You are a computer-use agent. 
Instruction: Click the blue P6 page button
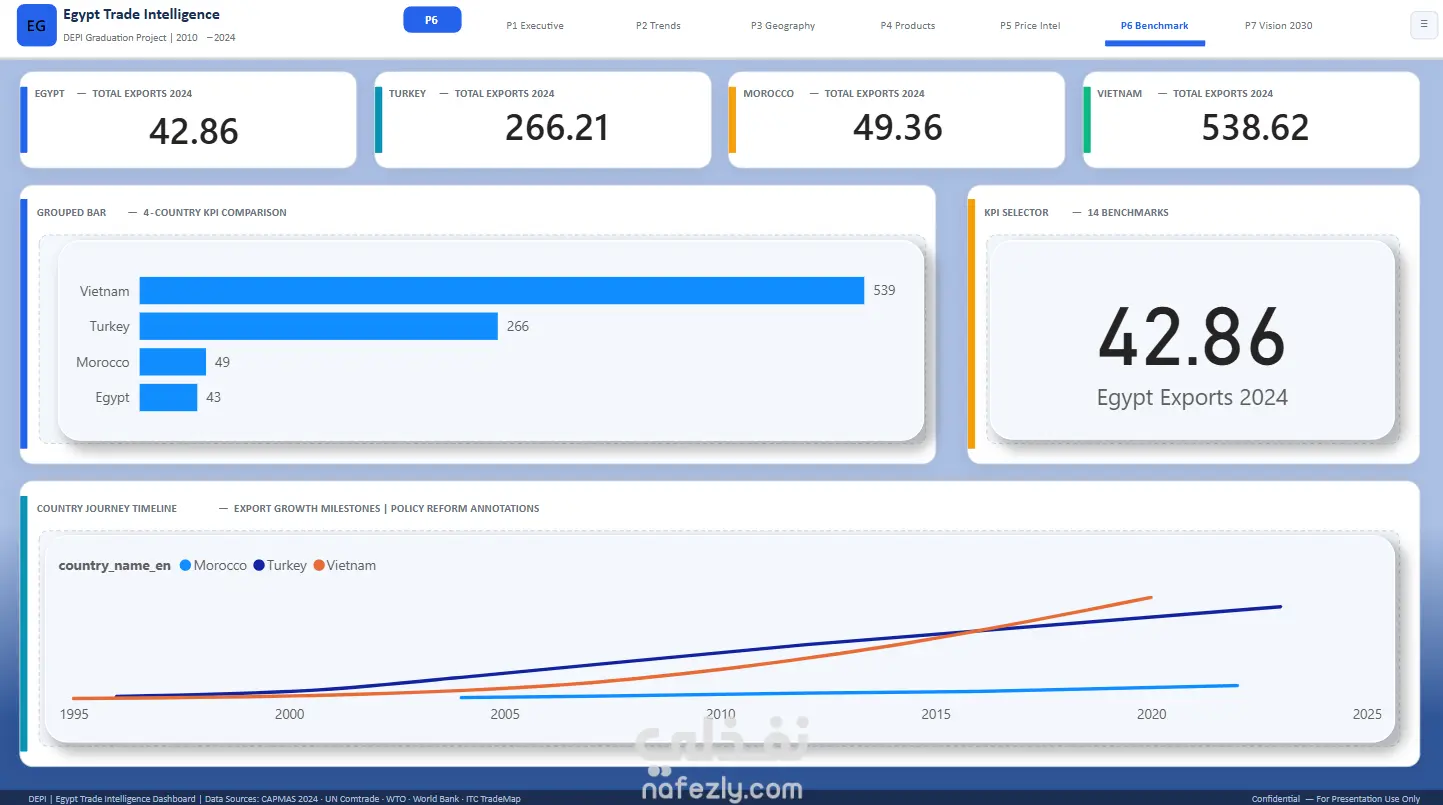432,20
